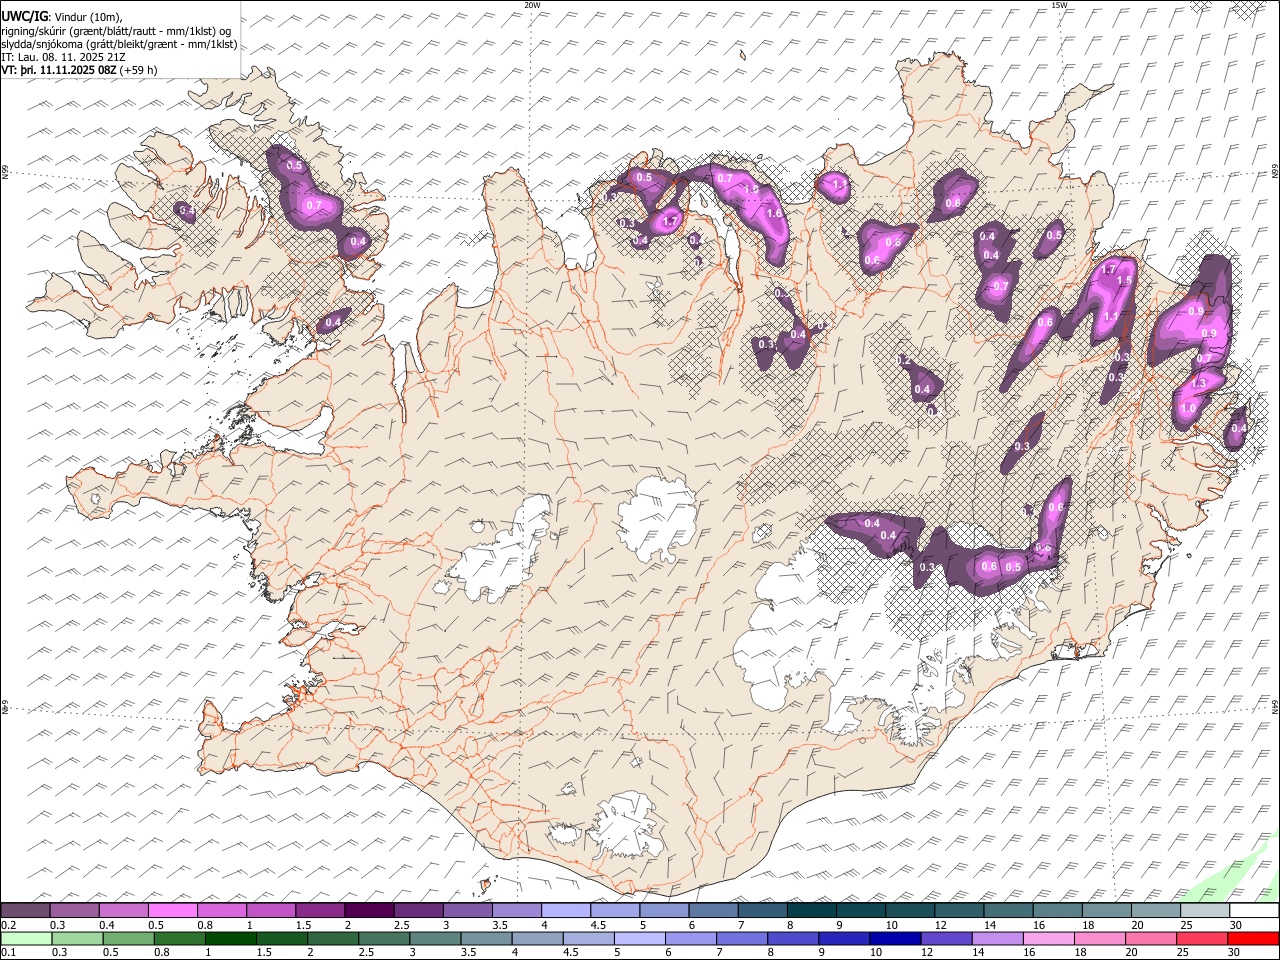
Task: Select the lower legend swatch for 0.5–0.8
Action: 128,938
